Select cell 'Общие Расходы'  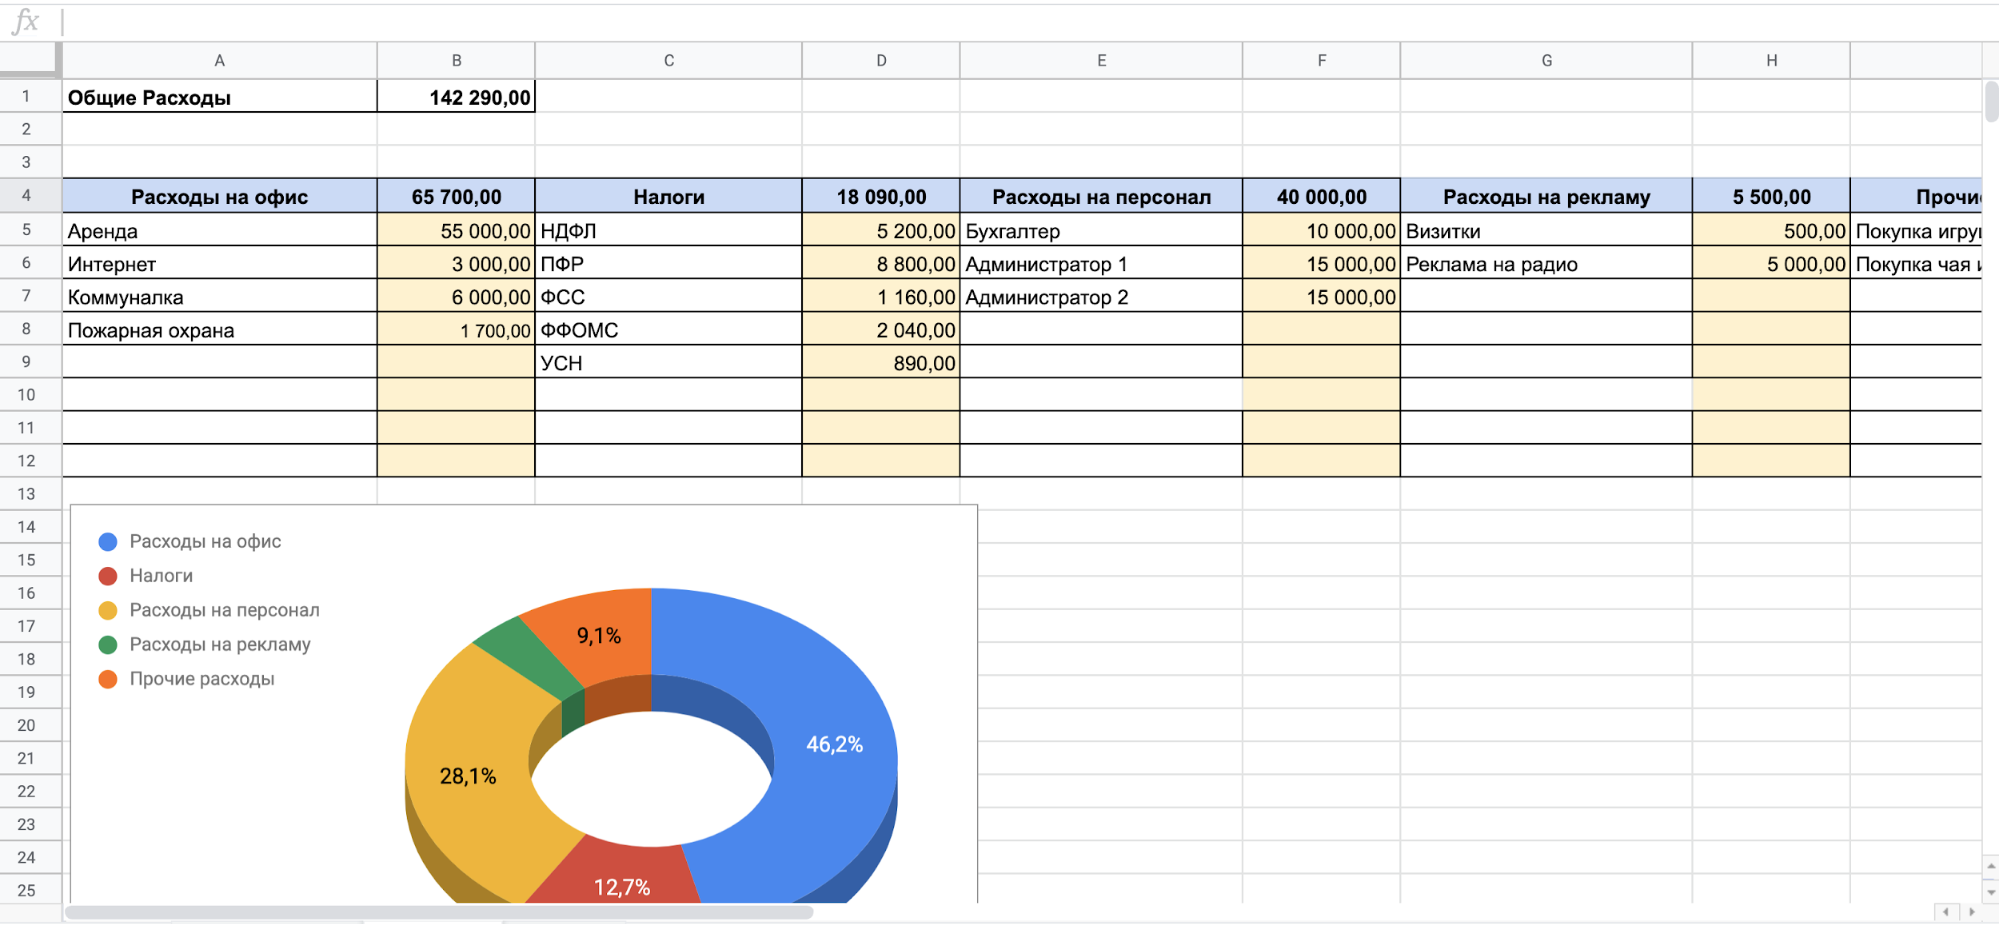tap(219, 97)
